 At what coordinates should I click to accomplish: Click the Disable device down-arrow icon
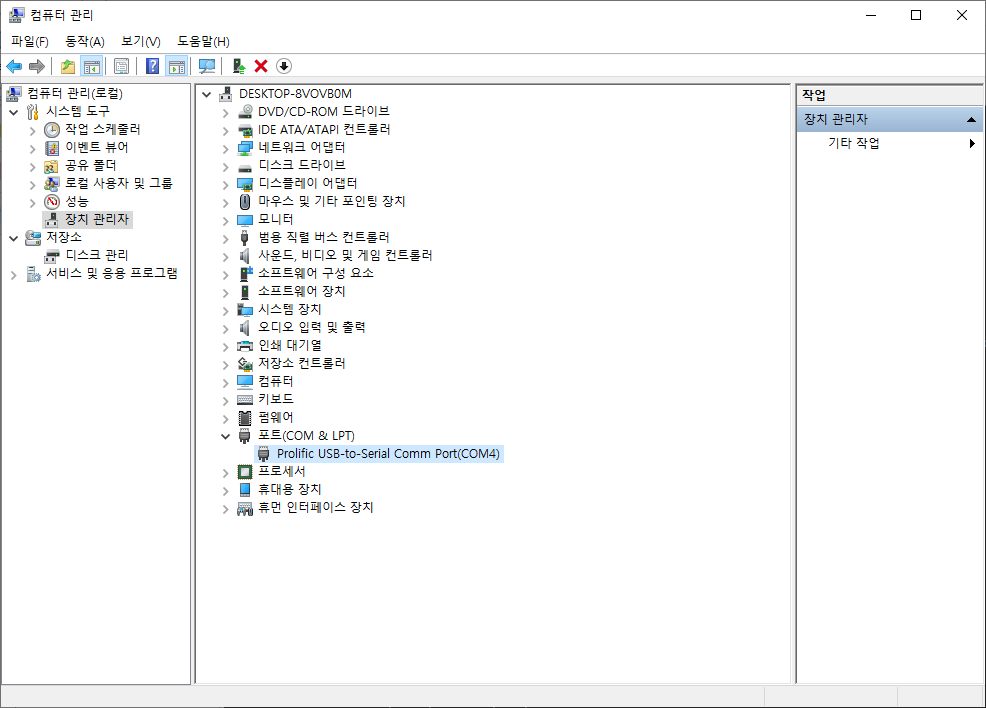click(284, 66)
